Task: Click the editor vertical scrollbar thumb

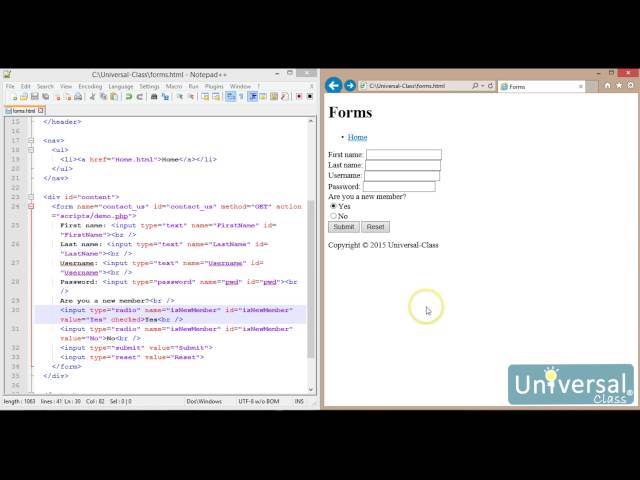Action: tap(311, 278)
